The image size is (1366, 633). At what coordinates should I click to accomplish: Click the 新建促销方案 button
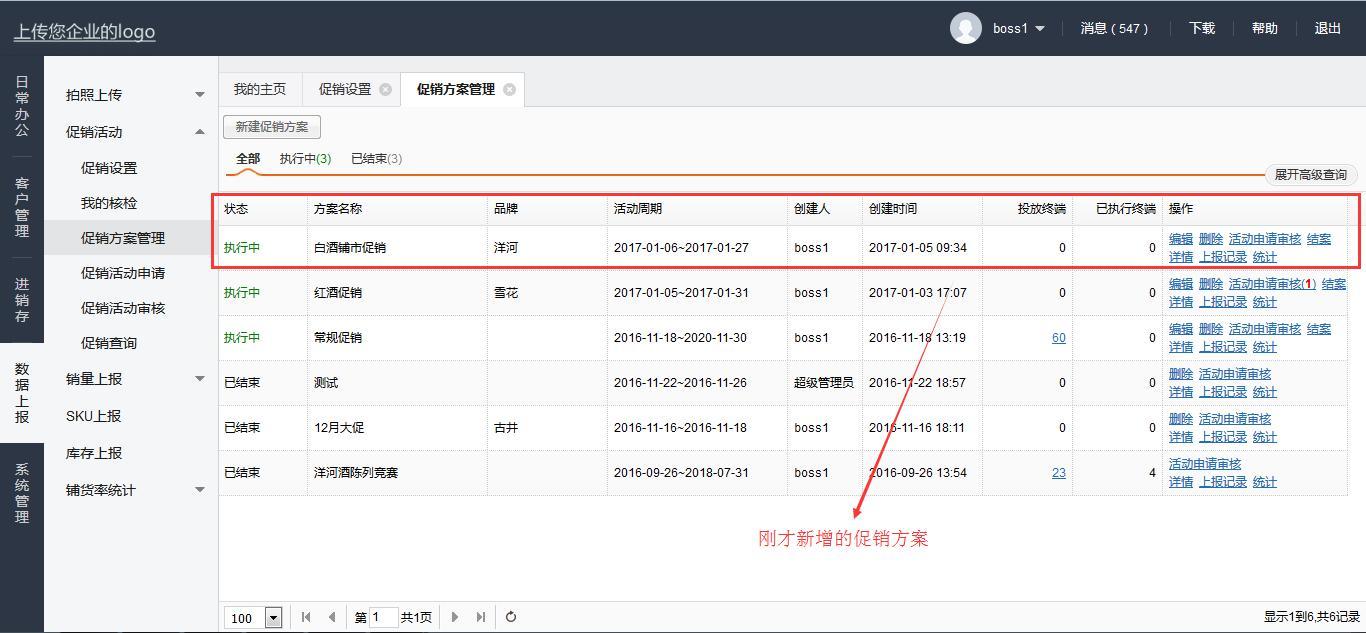[x=272, y=127]
